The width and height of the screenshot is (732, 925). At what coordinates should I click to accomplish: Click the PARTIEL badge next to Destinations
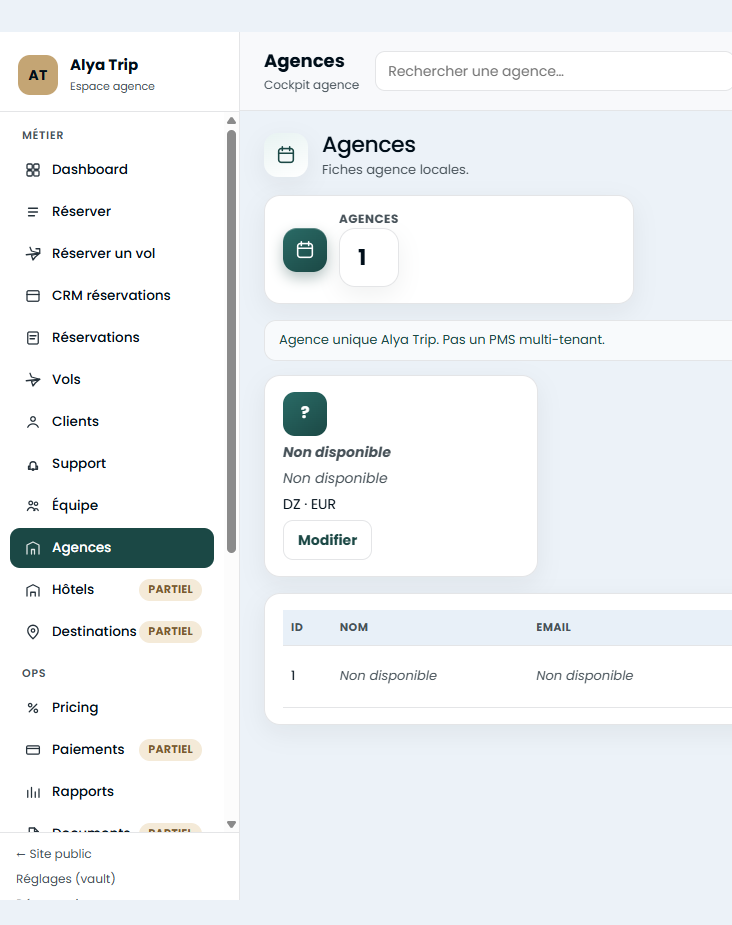tap(170, 631)
